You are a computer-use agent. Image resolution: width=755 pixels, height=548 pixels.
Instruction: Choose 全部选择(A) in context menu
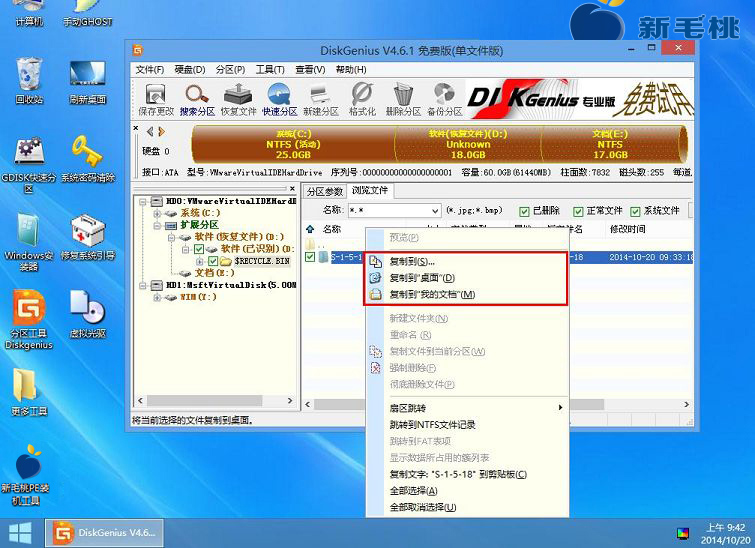coord(467,491)
